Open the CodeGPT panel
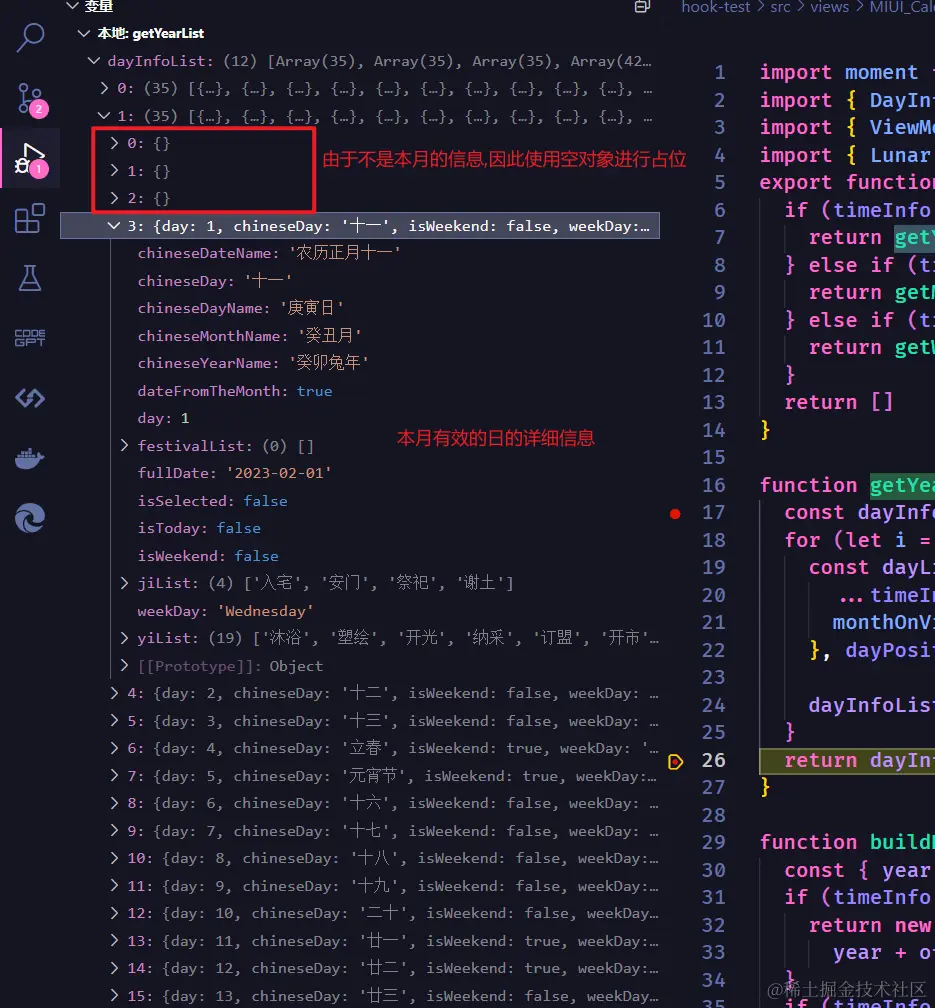This screenshot has height=1008, width=935. (30, 338)
